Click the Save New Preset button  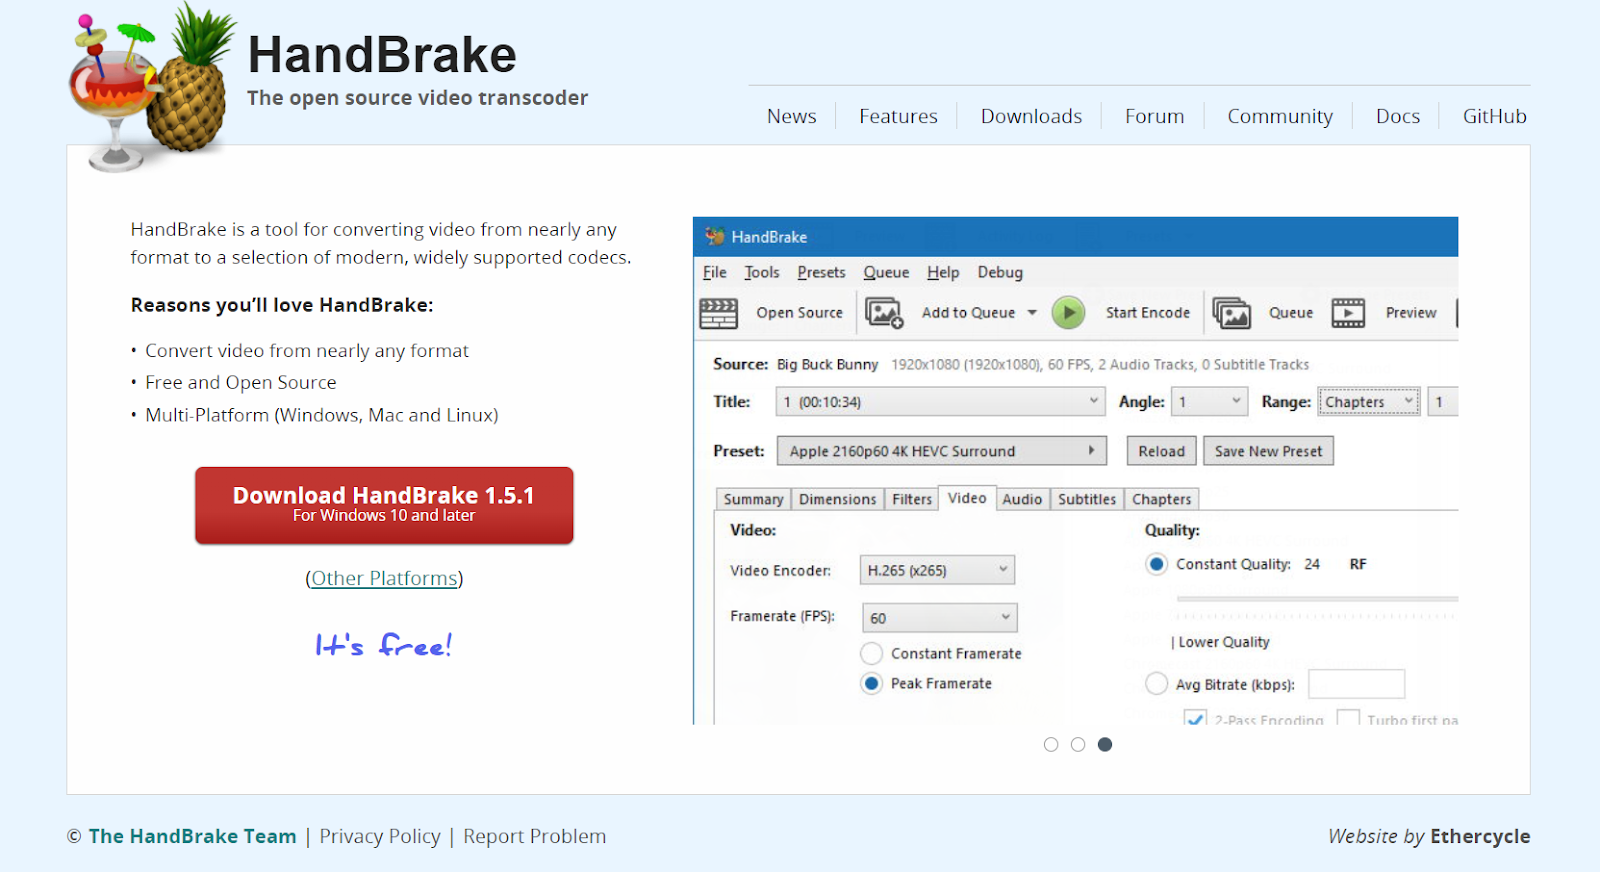click(x=1268, y=451)
